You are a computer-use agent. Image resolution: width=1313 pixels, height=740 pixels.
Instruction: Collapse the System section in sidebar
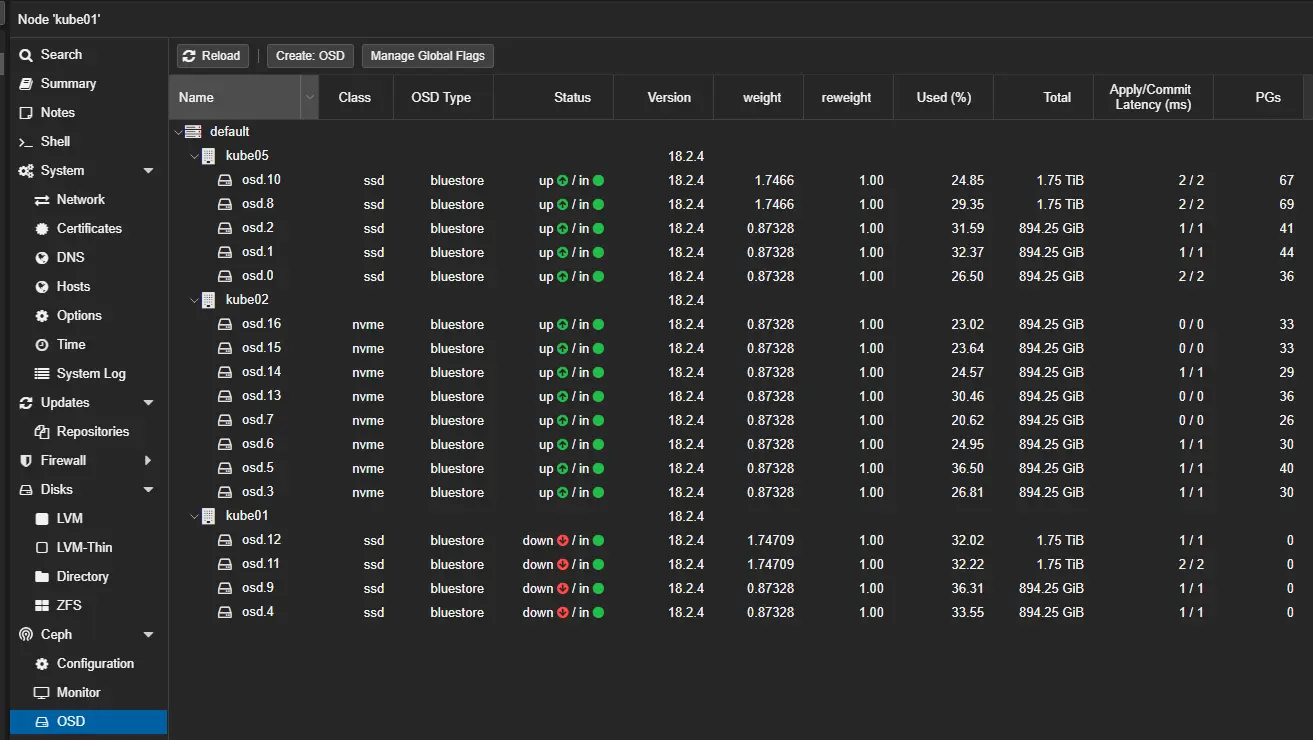tap(149, 171)
